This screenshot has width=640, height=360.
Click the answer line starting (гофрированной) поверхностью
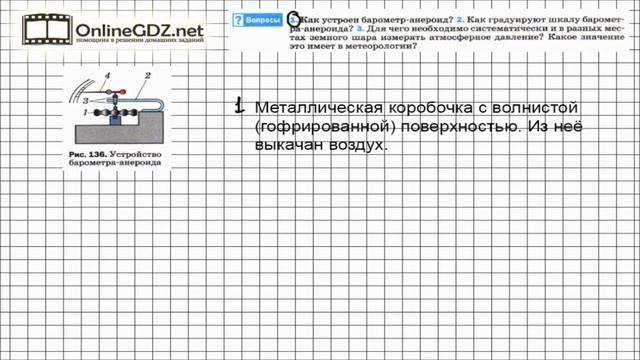pos(418,127)
